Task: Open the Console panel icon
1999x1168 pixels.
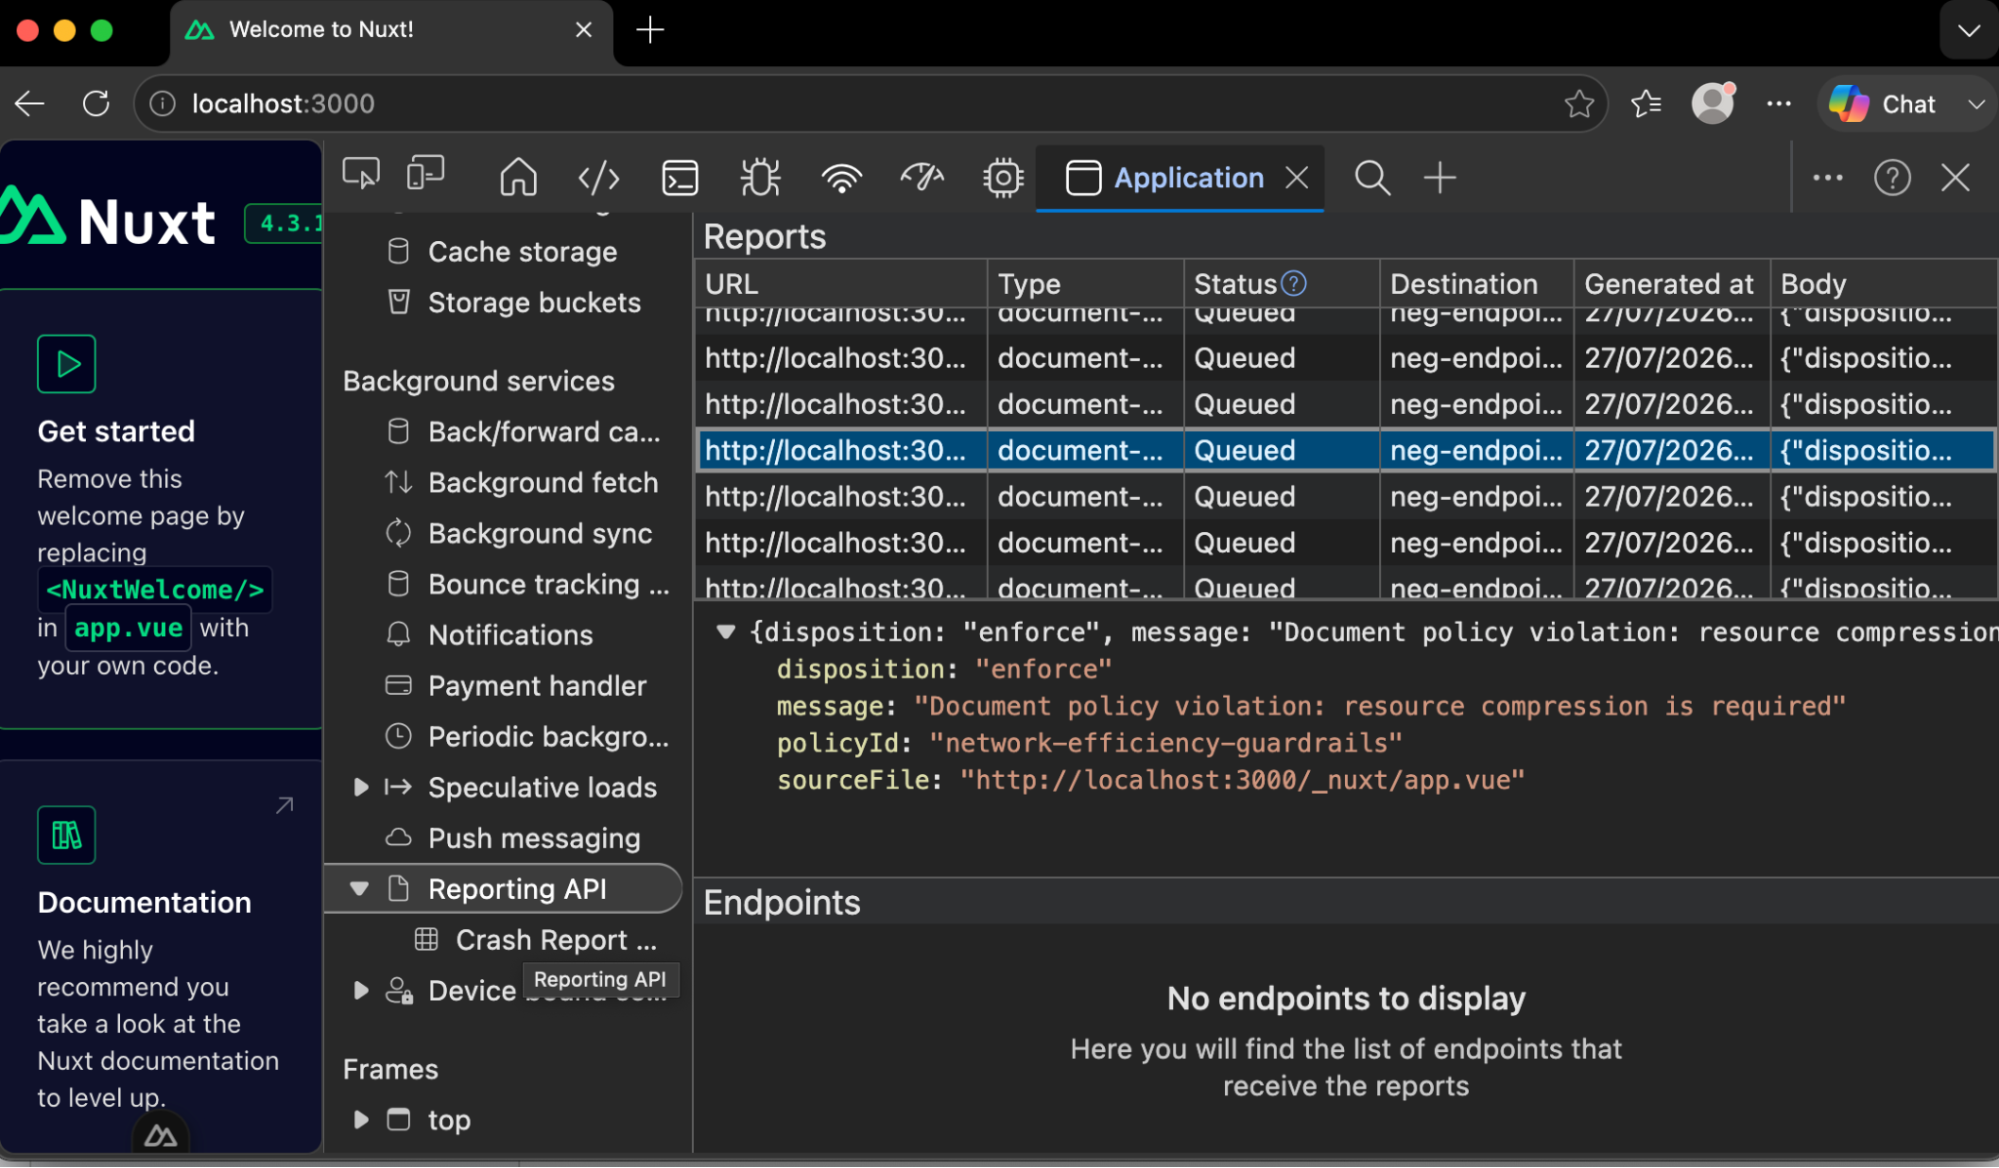Action: (680, 178)
